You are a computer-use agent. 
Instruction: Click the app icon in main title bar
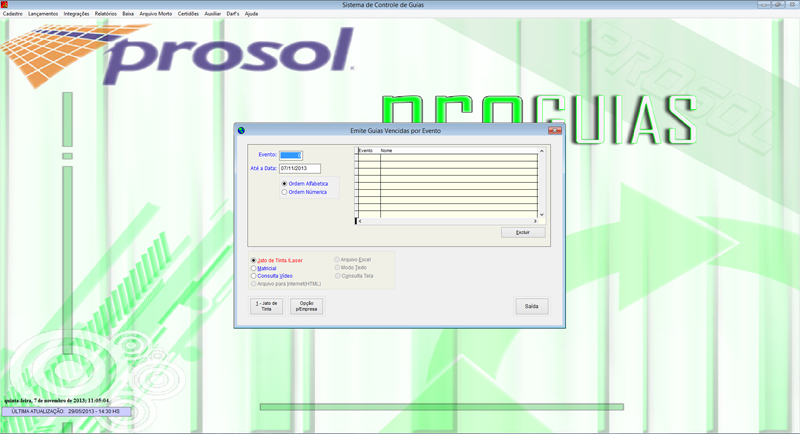click(4, 5)
